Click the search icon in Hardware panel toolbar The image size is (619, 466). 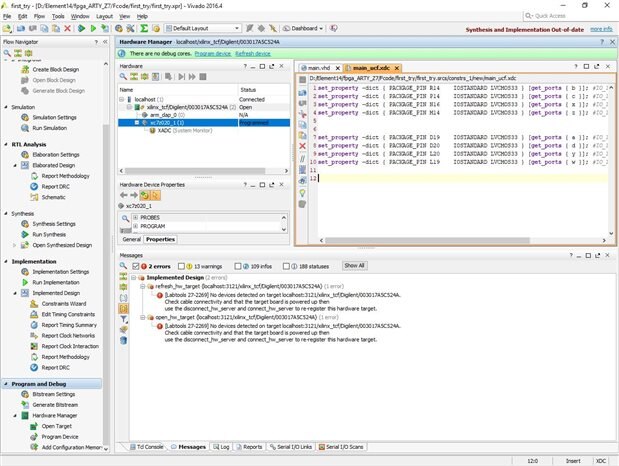coord(124,77)
